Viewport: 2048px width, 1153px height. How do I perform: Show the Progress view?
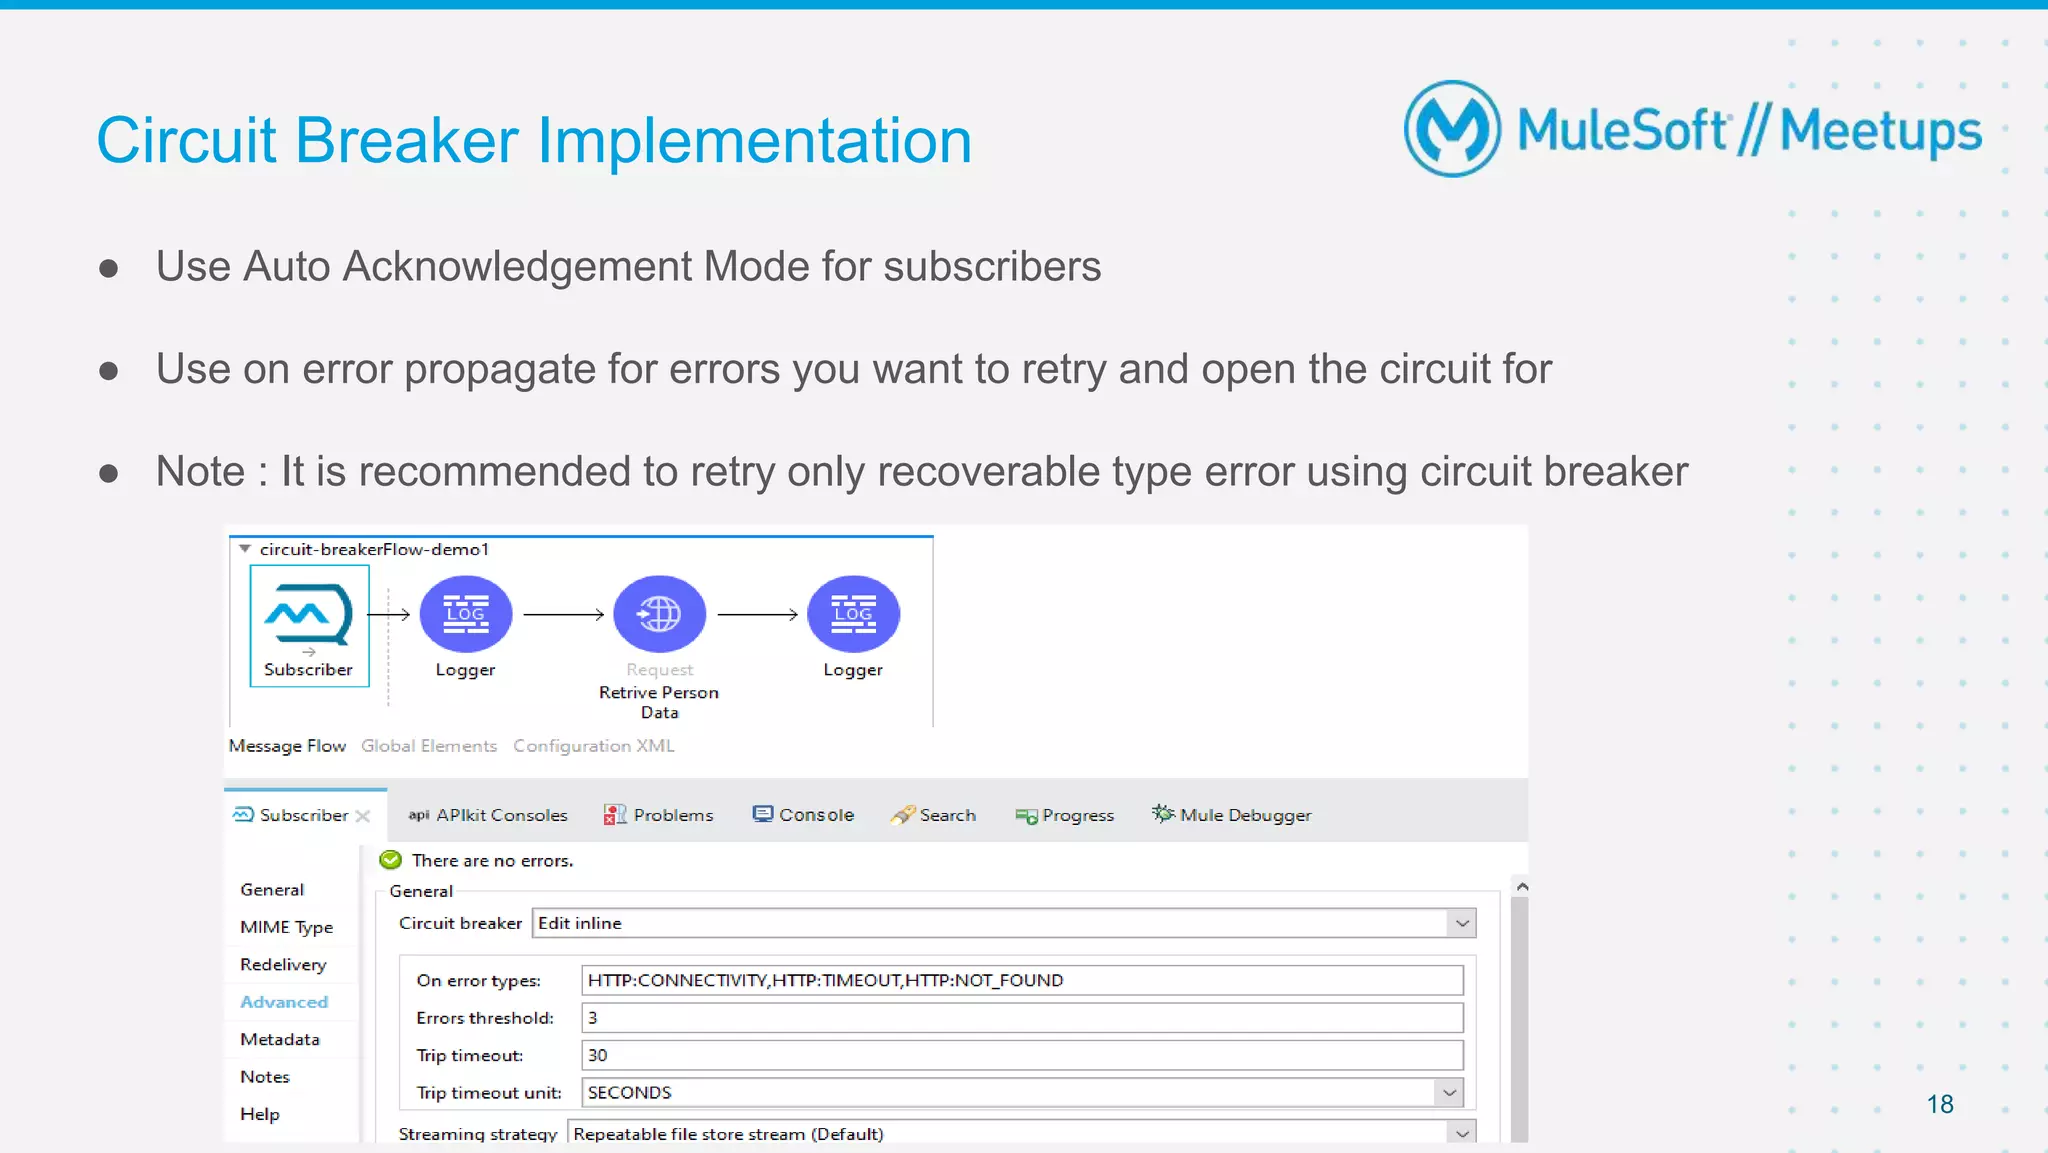click(1064, 815)
